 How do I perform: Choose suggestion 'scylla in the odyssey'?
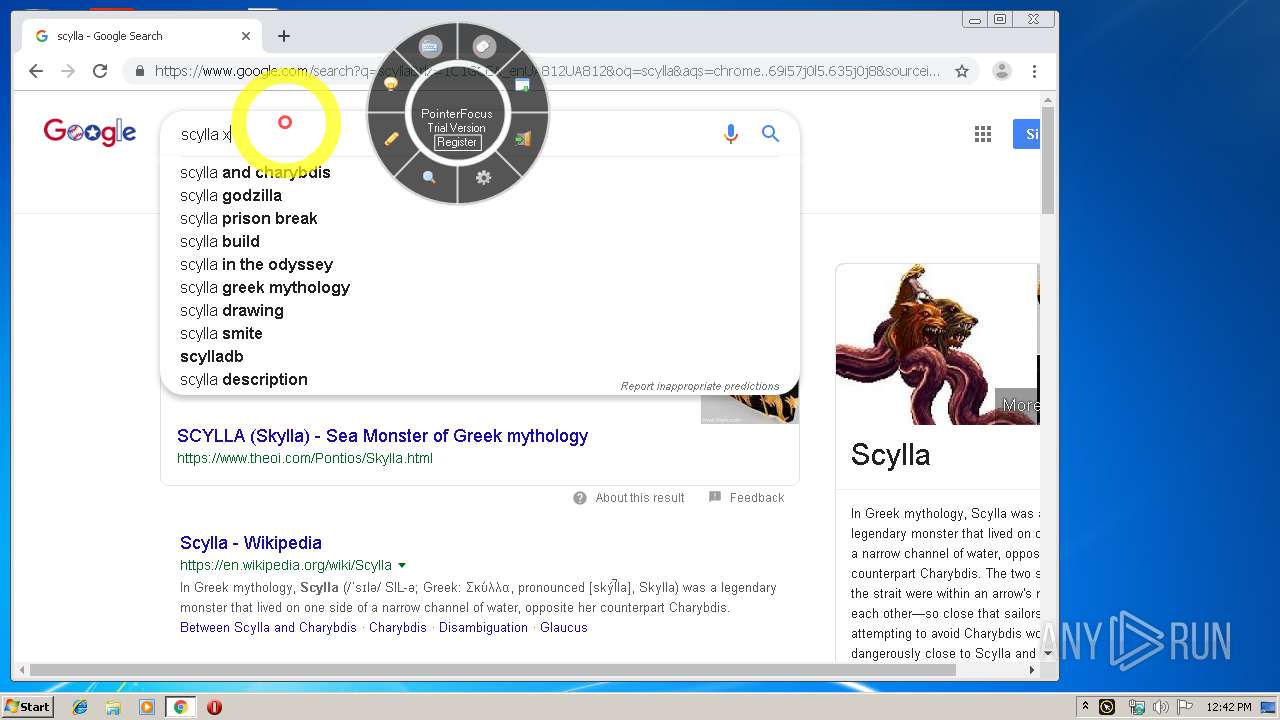256,264
